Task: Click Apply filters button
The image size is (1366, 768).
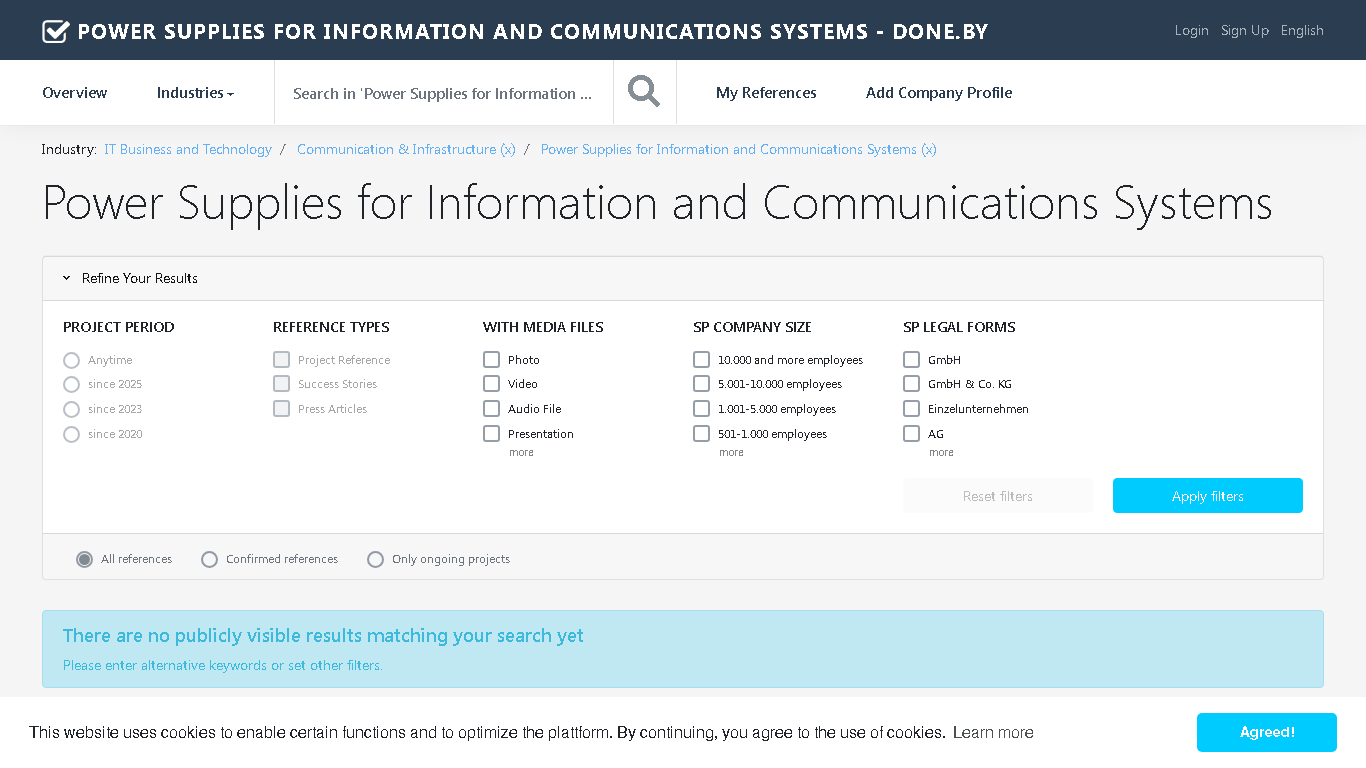Action: click(1208, 496)
